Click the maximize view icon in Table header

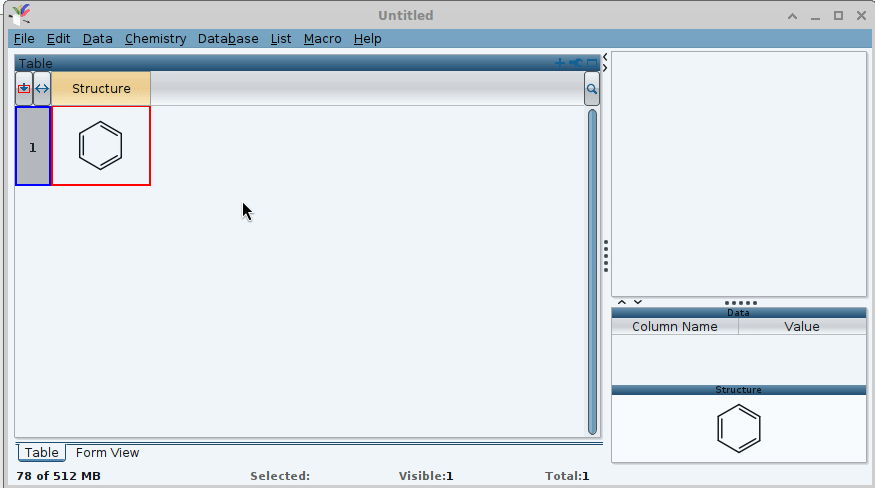(x=592, y=63)
